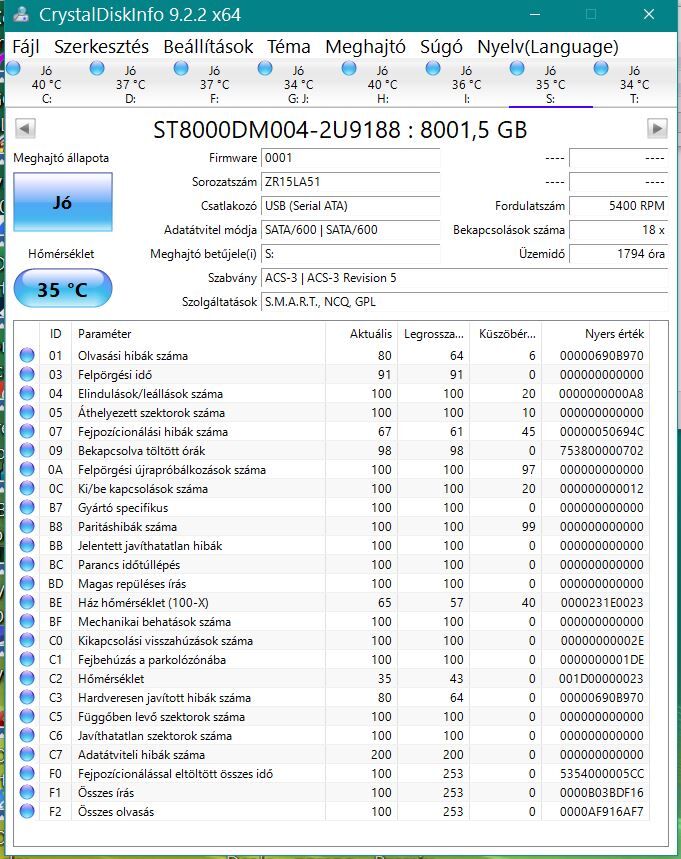Click status orb for attribute BF
681x859 pixels.
pyautogui.click(x=27, y=621)
